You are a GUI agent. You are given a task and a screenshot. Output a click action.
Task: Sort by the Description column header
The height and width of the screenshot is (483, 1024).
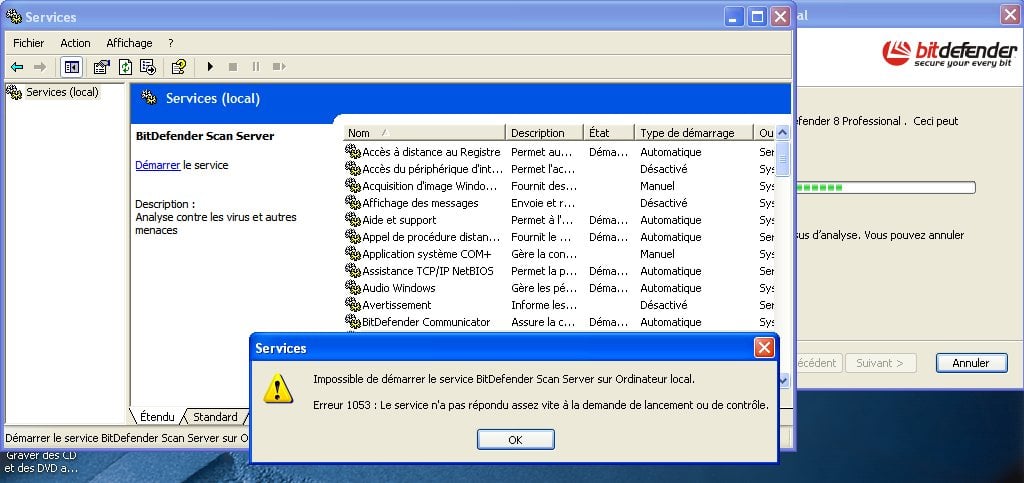pyautogui.click(x=544, y=132)
